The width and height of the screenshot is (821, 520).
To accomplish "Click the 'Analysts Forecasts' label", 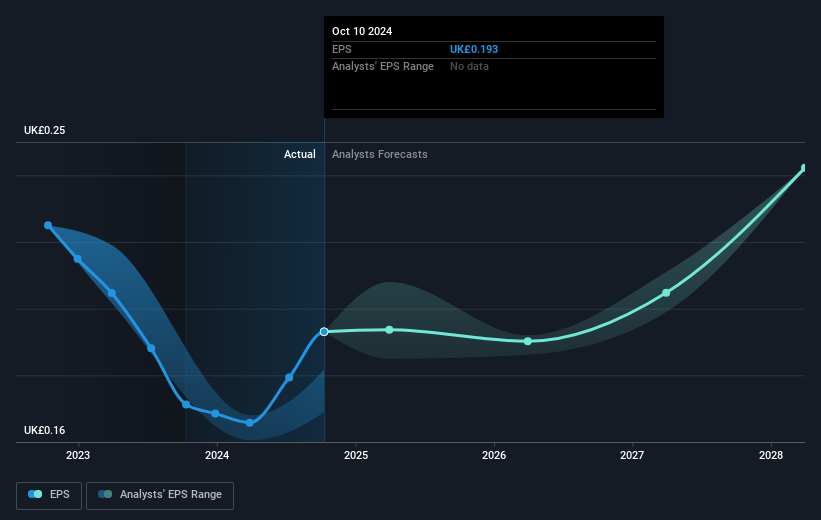I will tap(380, 154).
